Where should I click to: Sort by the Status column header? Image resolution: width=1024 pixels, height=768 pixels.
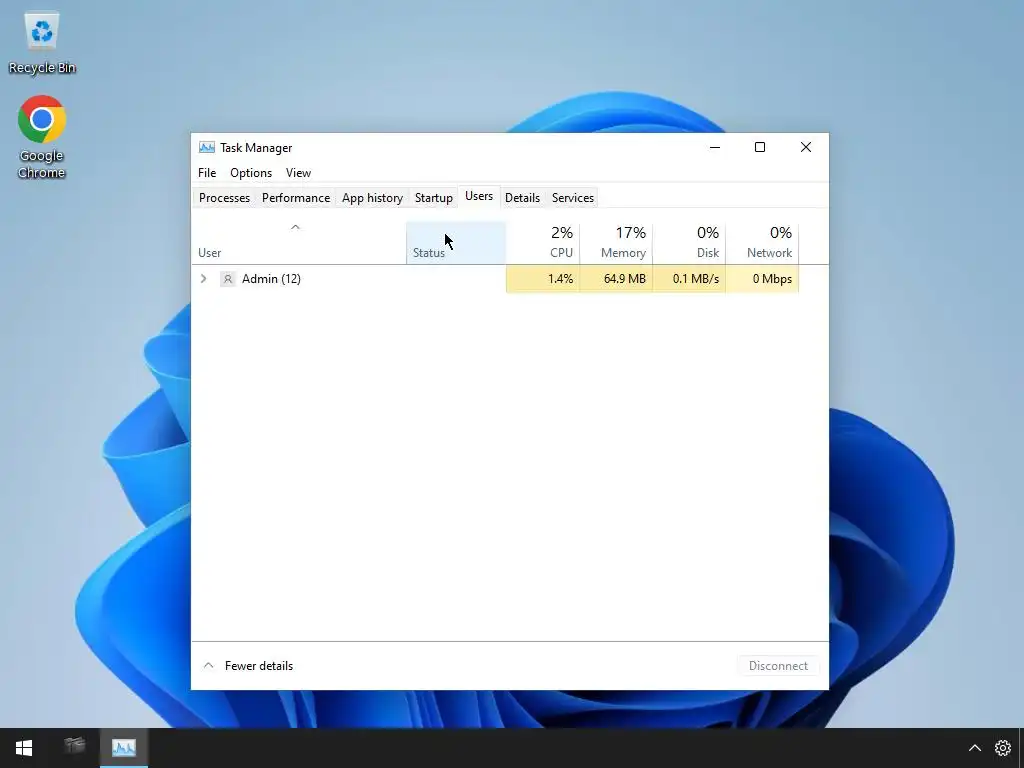tap(456, 243)
